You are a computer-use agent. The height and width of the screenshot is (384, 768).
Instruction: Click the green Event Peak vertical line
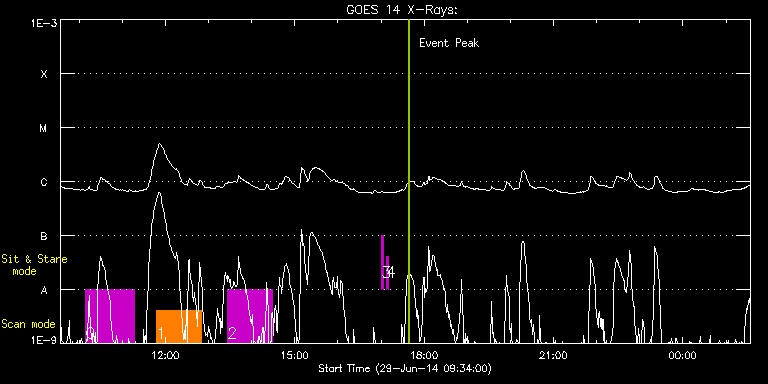coord(408,181)
